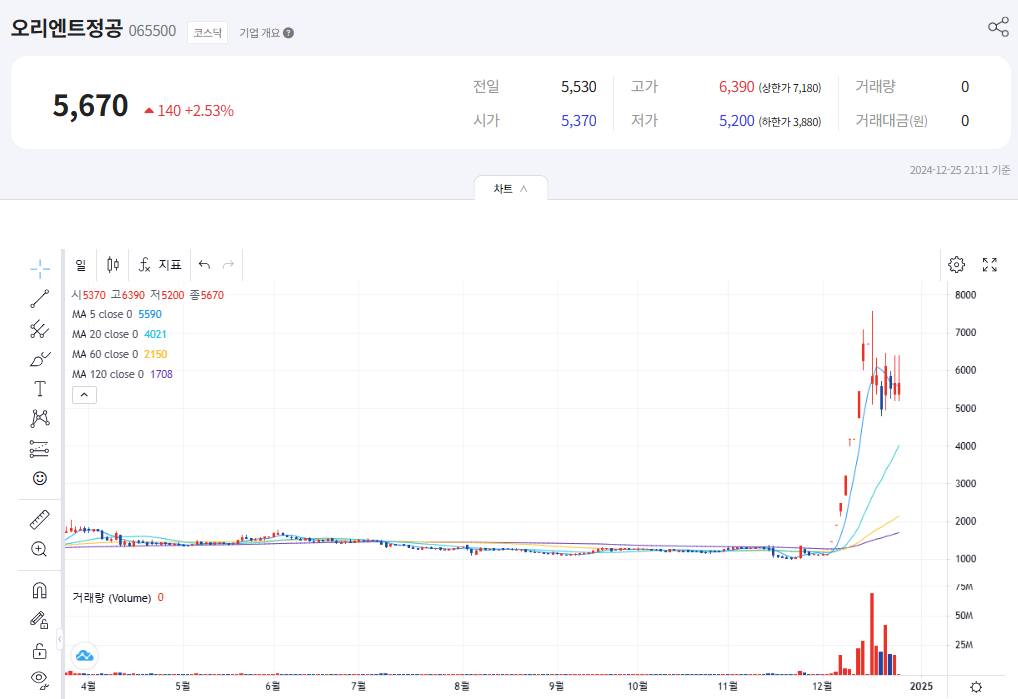This screenshot has width=1018, height=699.
Task: Click the share icon at top right
Action: [x=998, y=27]
